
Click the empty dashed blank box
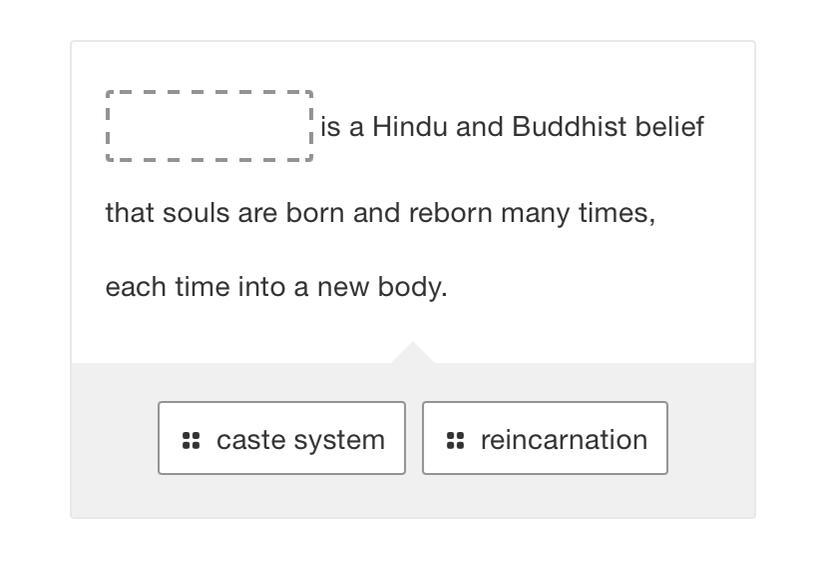tap(209, 126)
